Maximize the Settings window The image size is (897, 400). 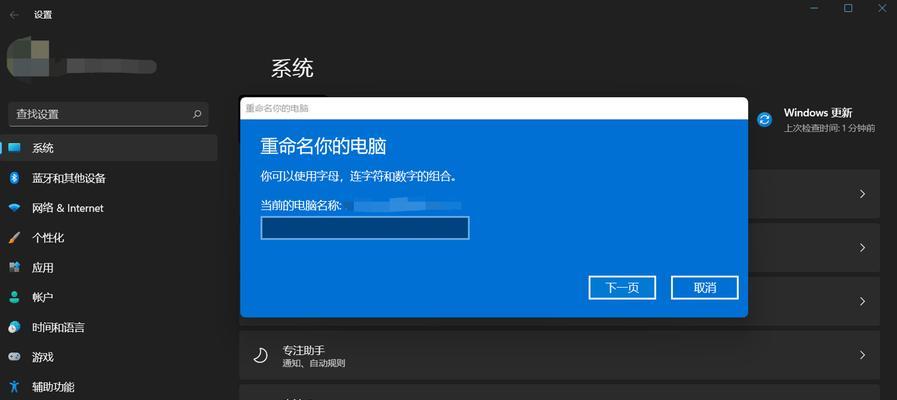(848, 7)
